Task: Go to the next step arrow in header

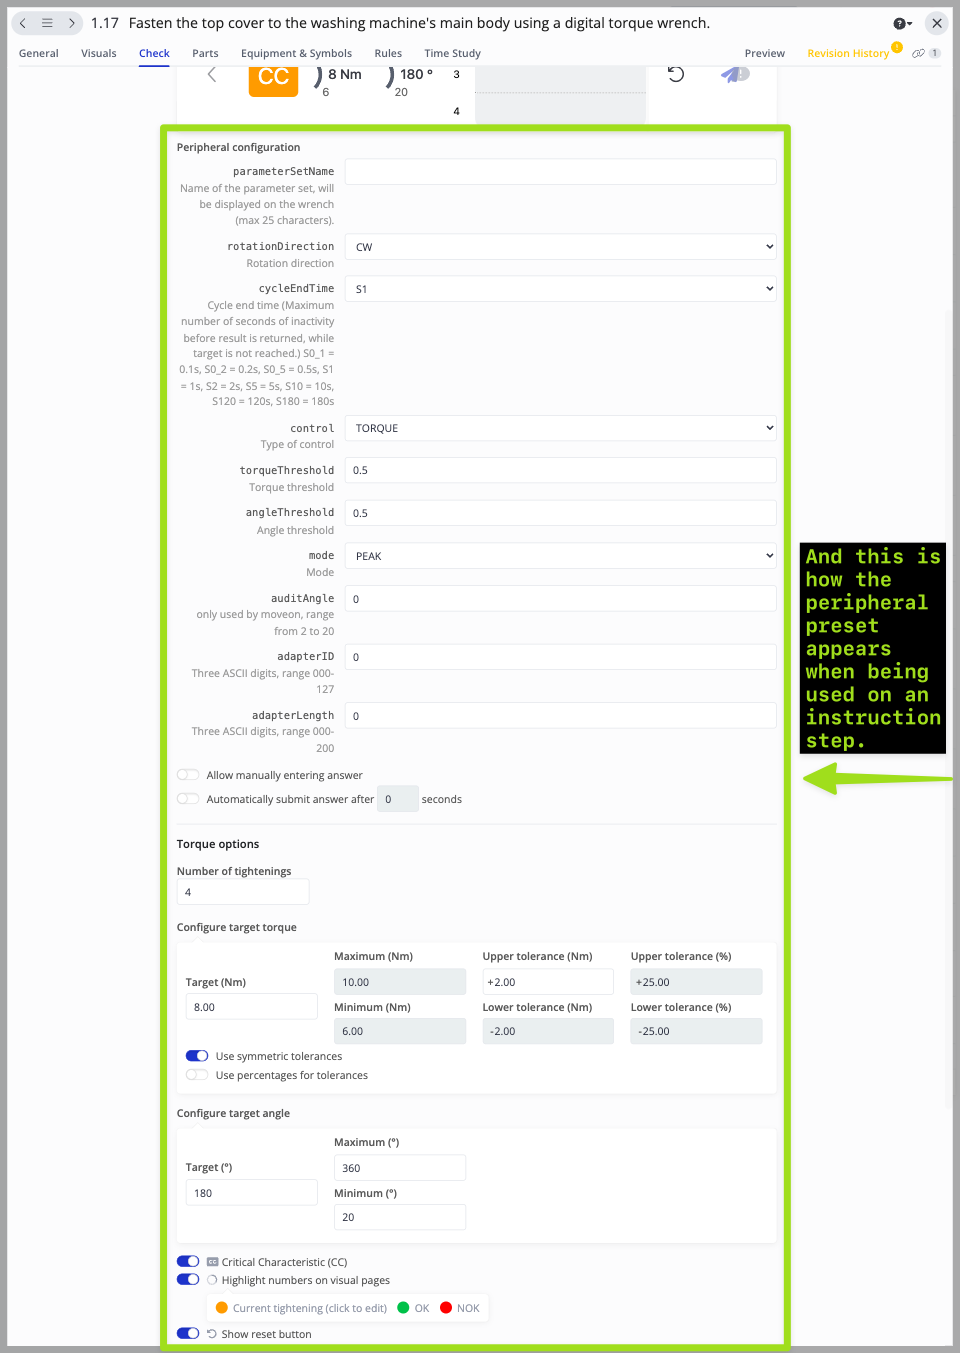Action: [71, 23]
